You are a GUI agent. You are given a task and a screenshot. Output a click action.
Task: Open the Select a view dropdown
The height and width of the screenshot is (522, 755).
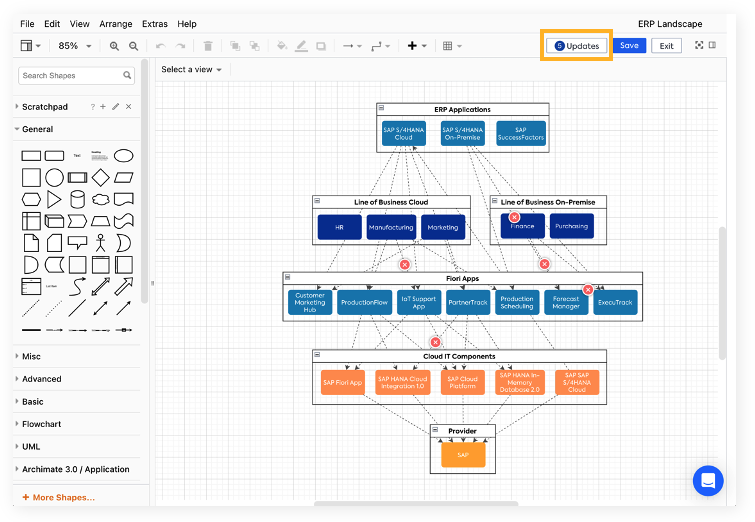[x=191, y=69]
